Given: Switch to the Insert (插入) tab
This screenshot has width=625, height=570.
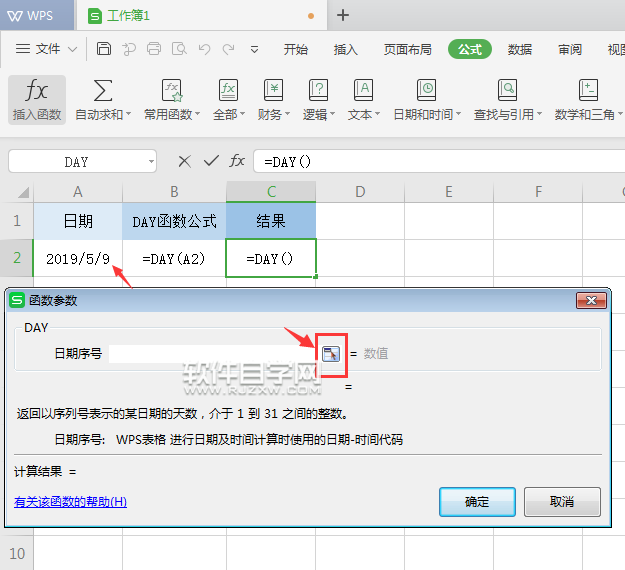Looking at the screenshot, I should (346, 49).
